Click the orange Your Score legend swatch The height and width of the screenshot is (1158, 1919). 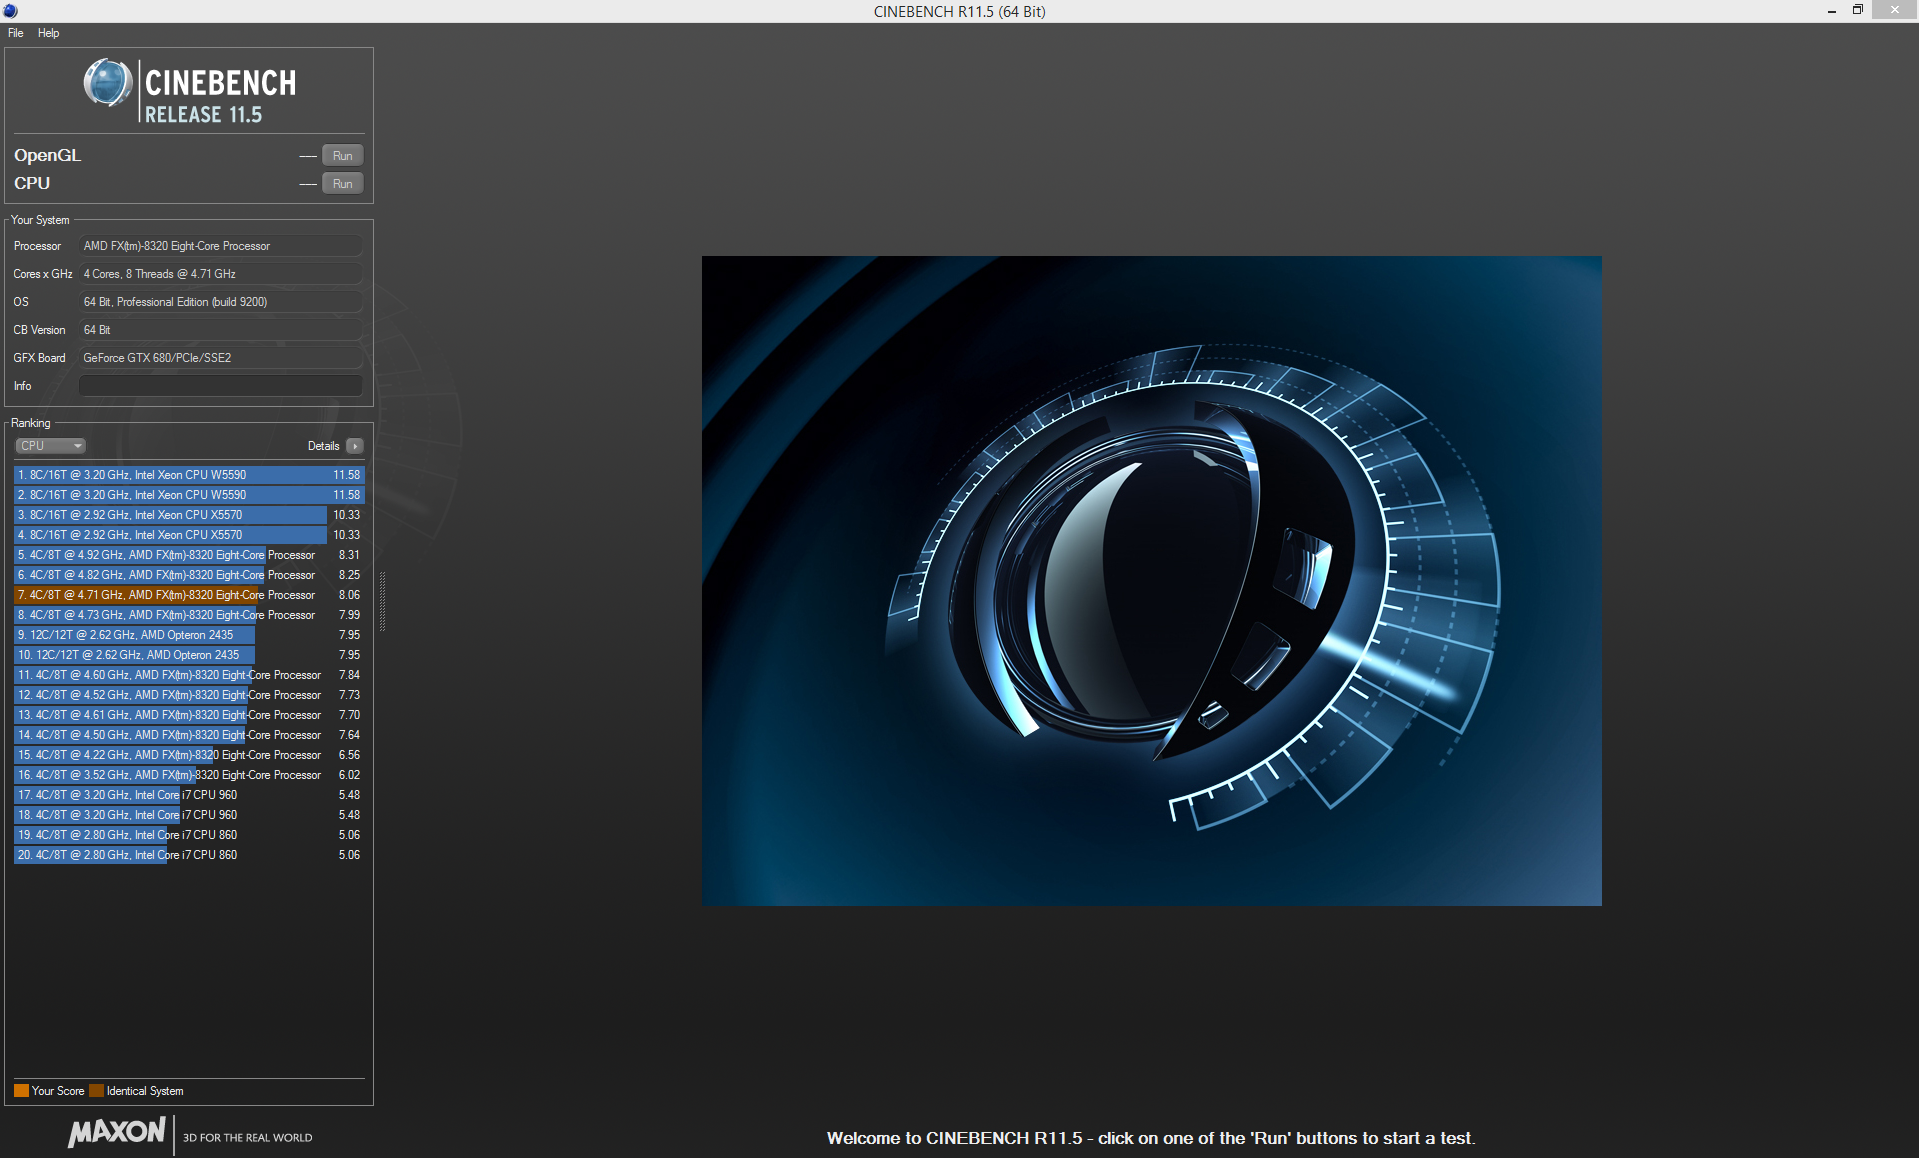point(21,1091)
